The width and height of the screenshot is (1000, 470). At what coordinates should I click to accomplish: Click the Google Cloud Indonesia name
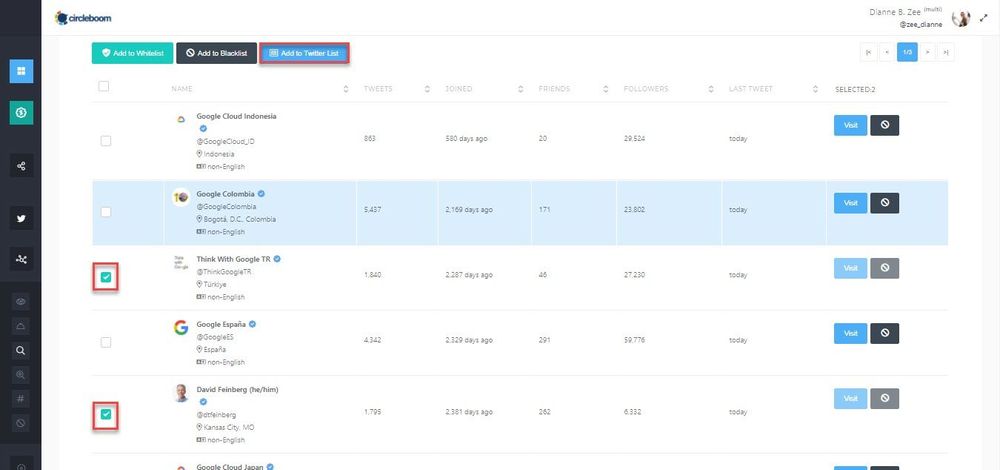point(236,117)
